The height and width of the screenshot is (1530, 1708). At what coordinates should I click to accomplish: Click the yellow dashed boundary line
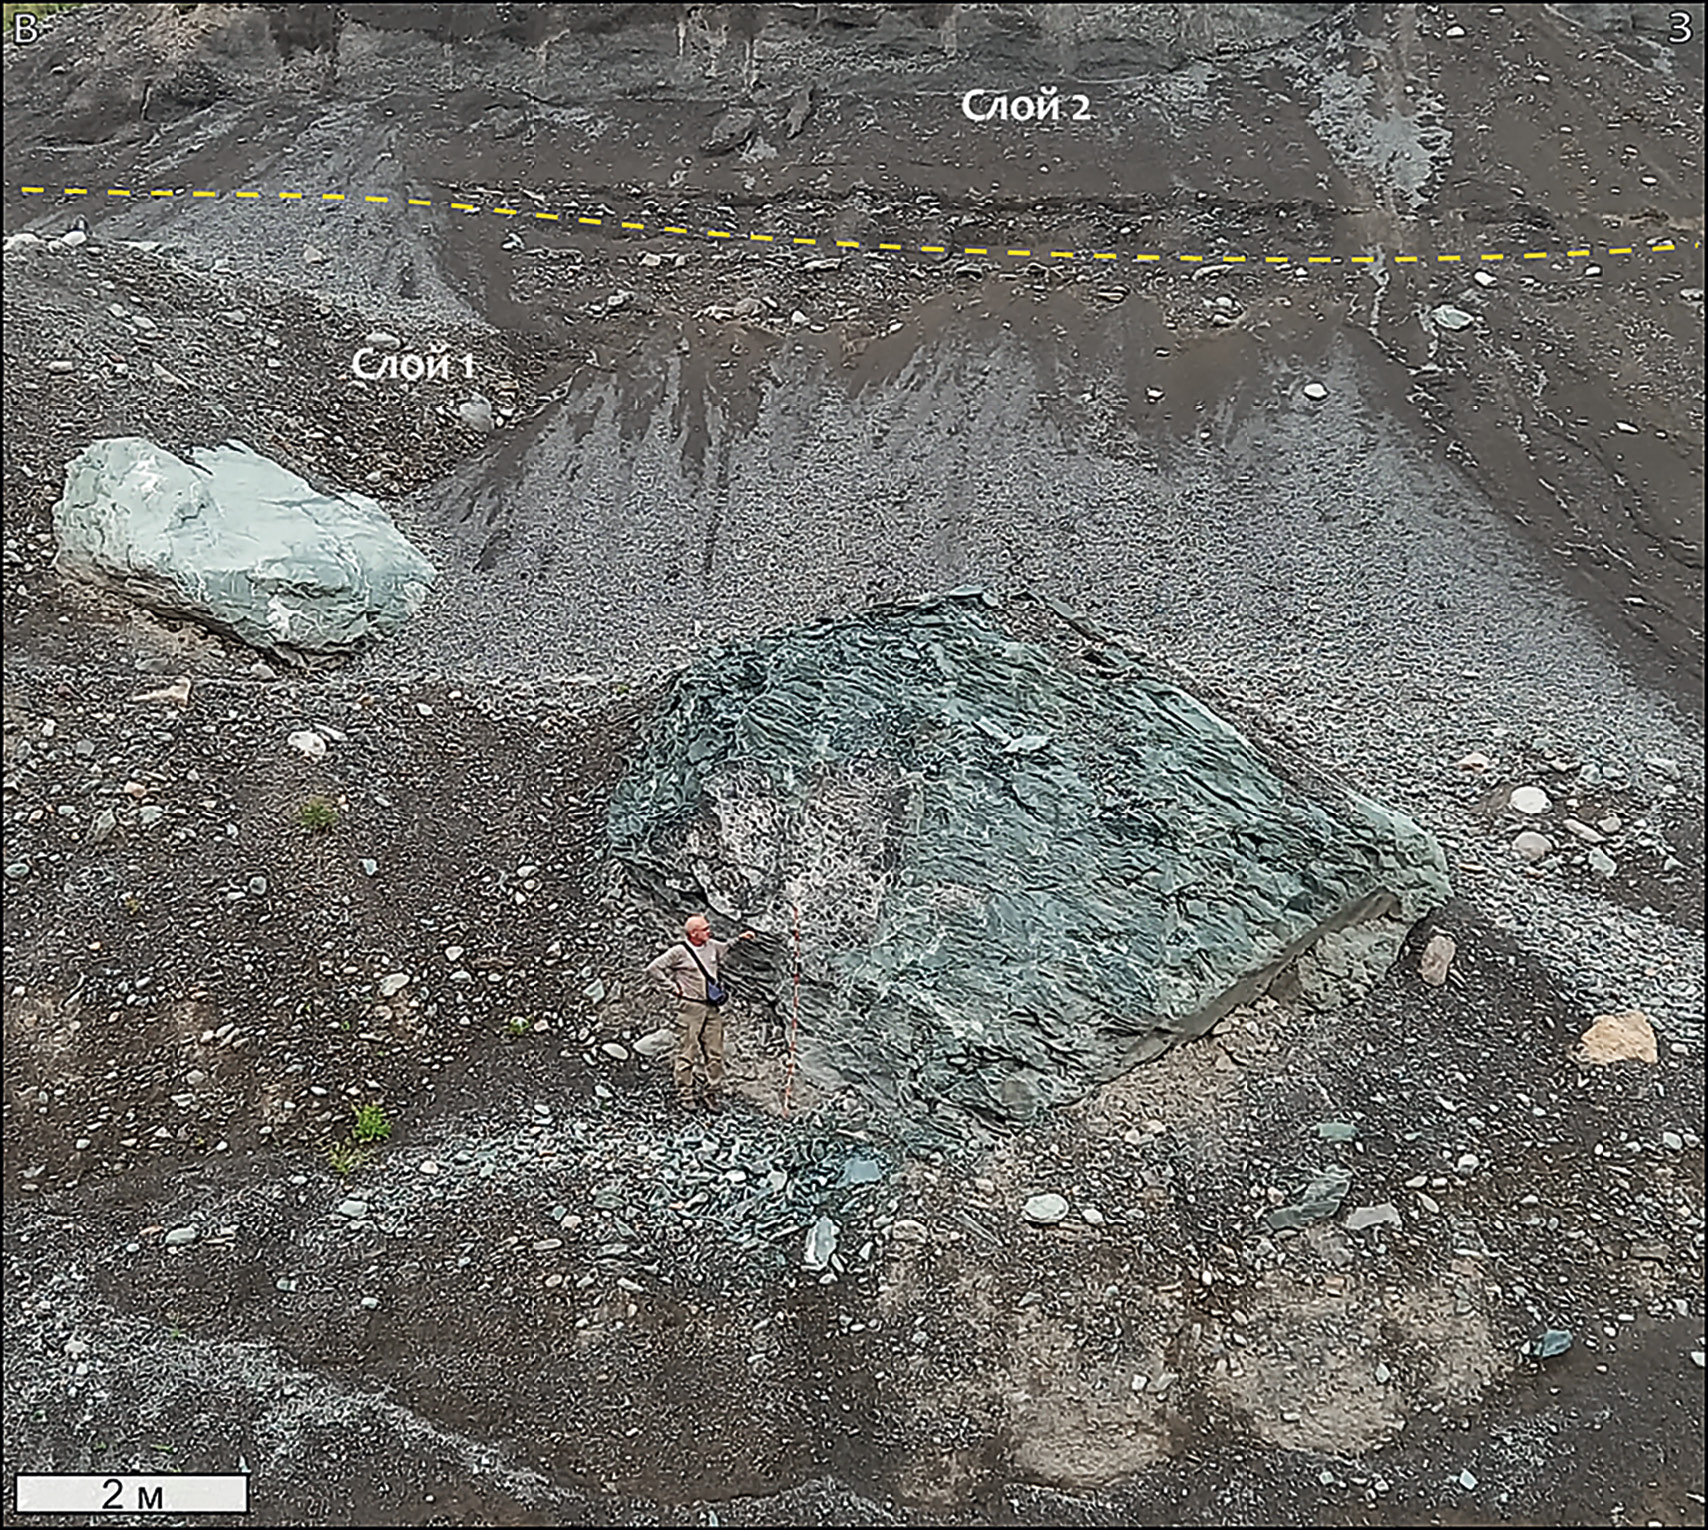[x=850, y=242]
